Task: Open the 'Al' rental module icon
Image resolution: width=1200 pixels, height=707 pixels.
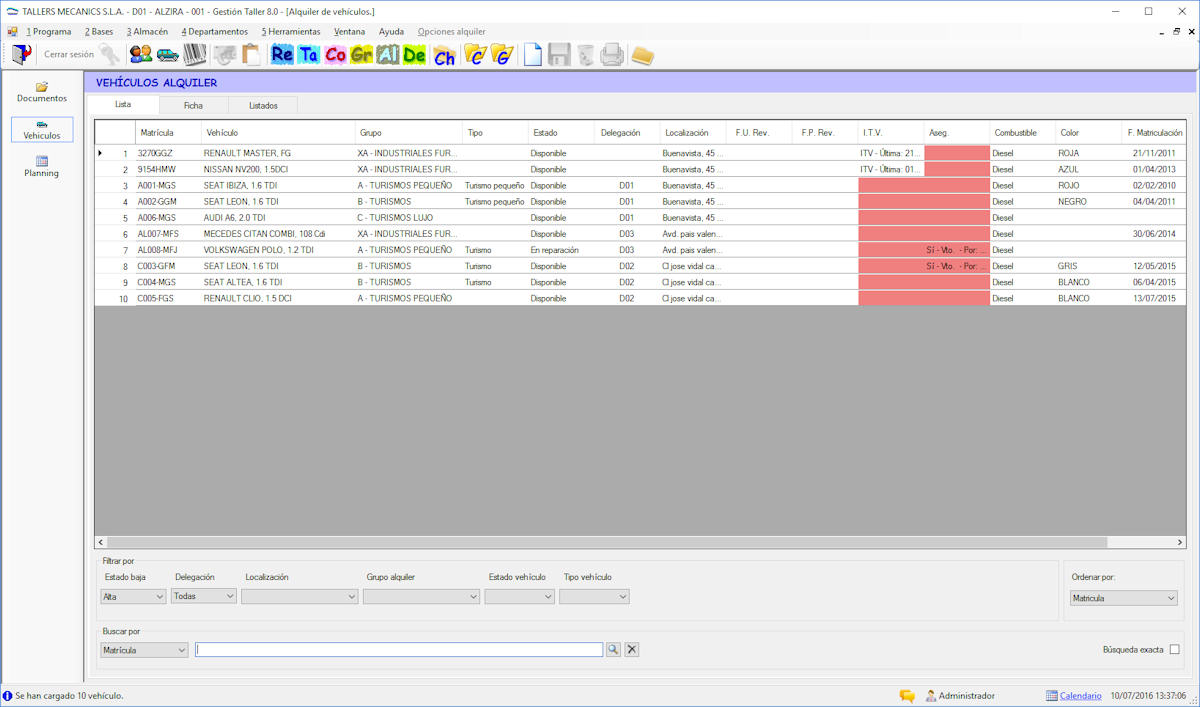Action: tap(387, 55)
